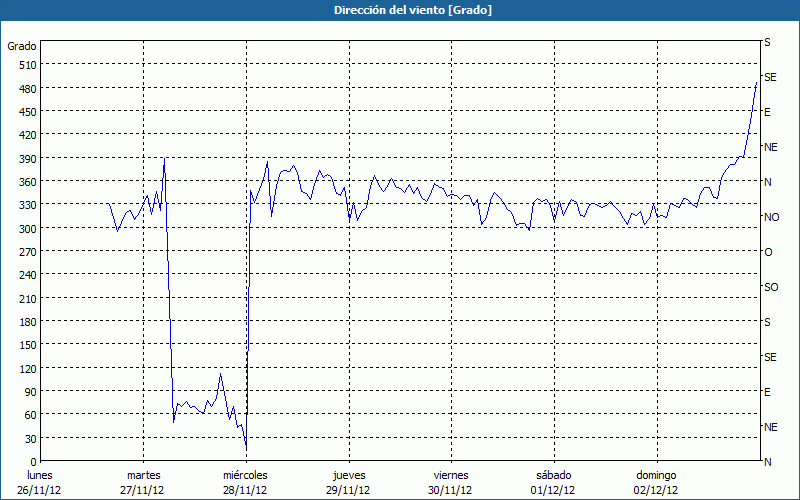This screenshot has height=500, width=800.
Task: Select the lunes 26/11/12 date label
Action: tap(39, 482)
